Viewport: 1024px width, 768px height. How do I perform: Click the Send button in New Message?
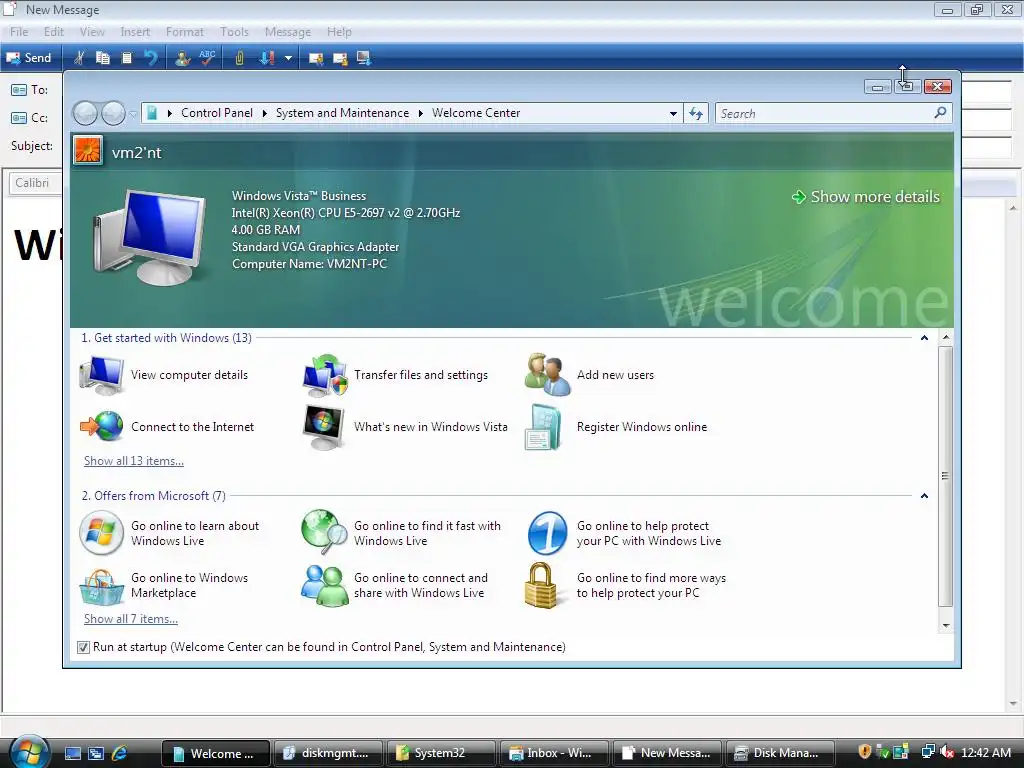[x=28, y=58]
